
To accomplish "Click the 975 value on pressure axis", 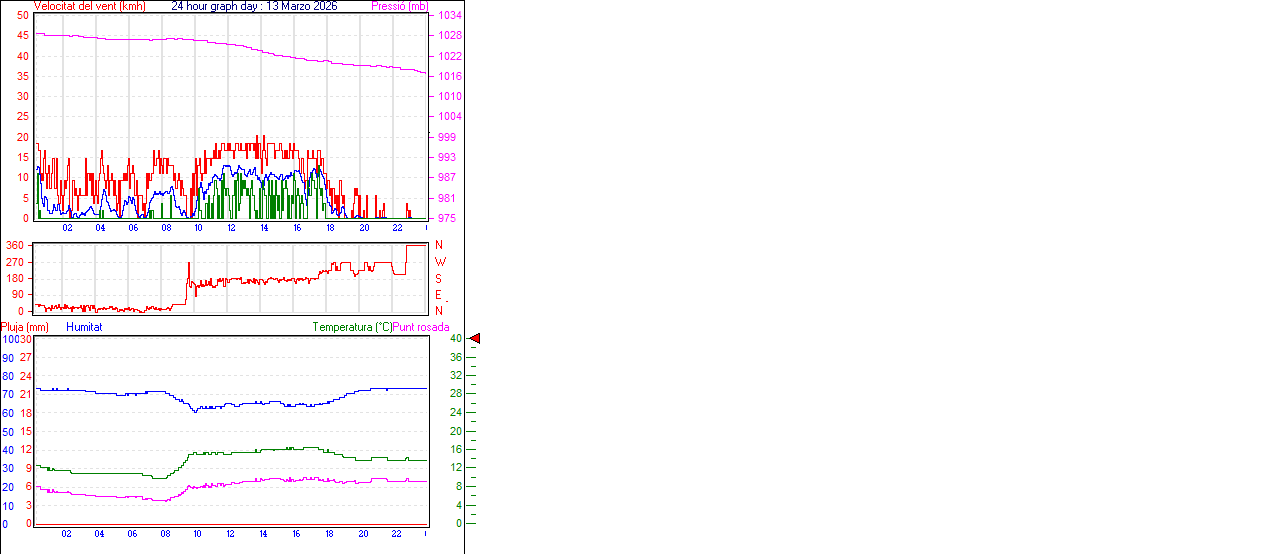I will point(448,218).
